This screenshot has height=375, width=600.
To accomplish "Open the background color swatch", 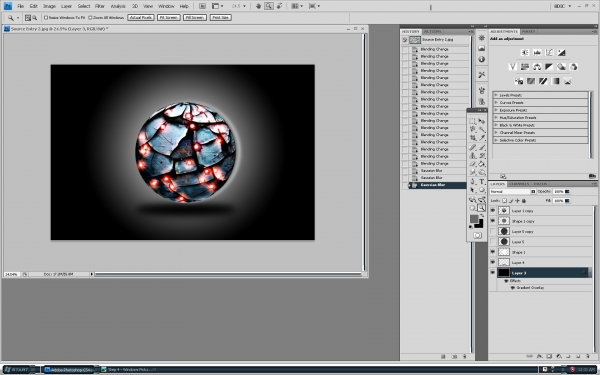I will click(480, 224).
